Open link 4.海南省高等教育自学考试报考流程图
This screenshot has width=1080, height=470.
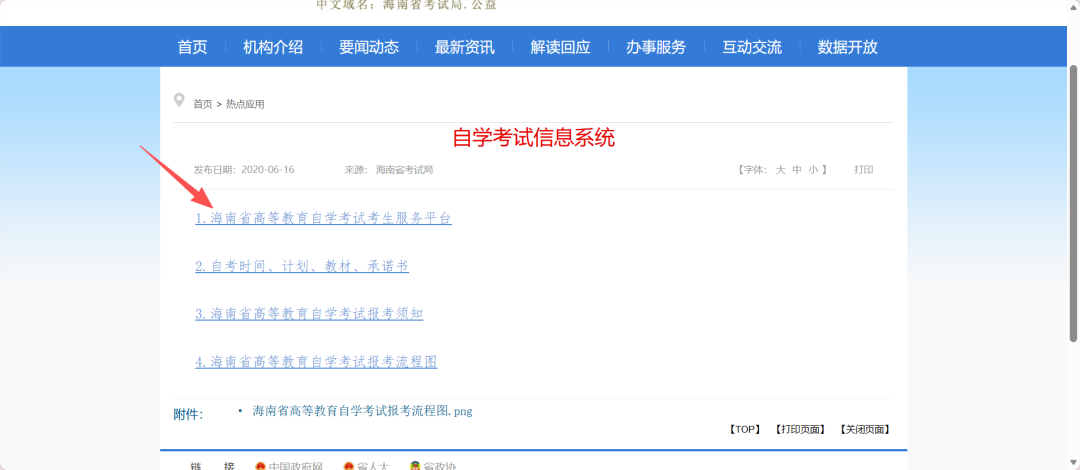pyautogui.click(x=316, y=361)
